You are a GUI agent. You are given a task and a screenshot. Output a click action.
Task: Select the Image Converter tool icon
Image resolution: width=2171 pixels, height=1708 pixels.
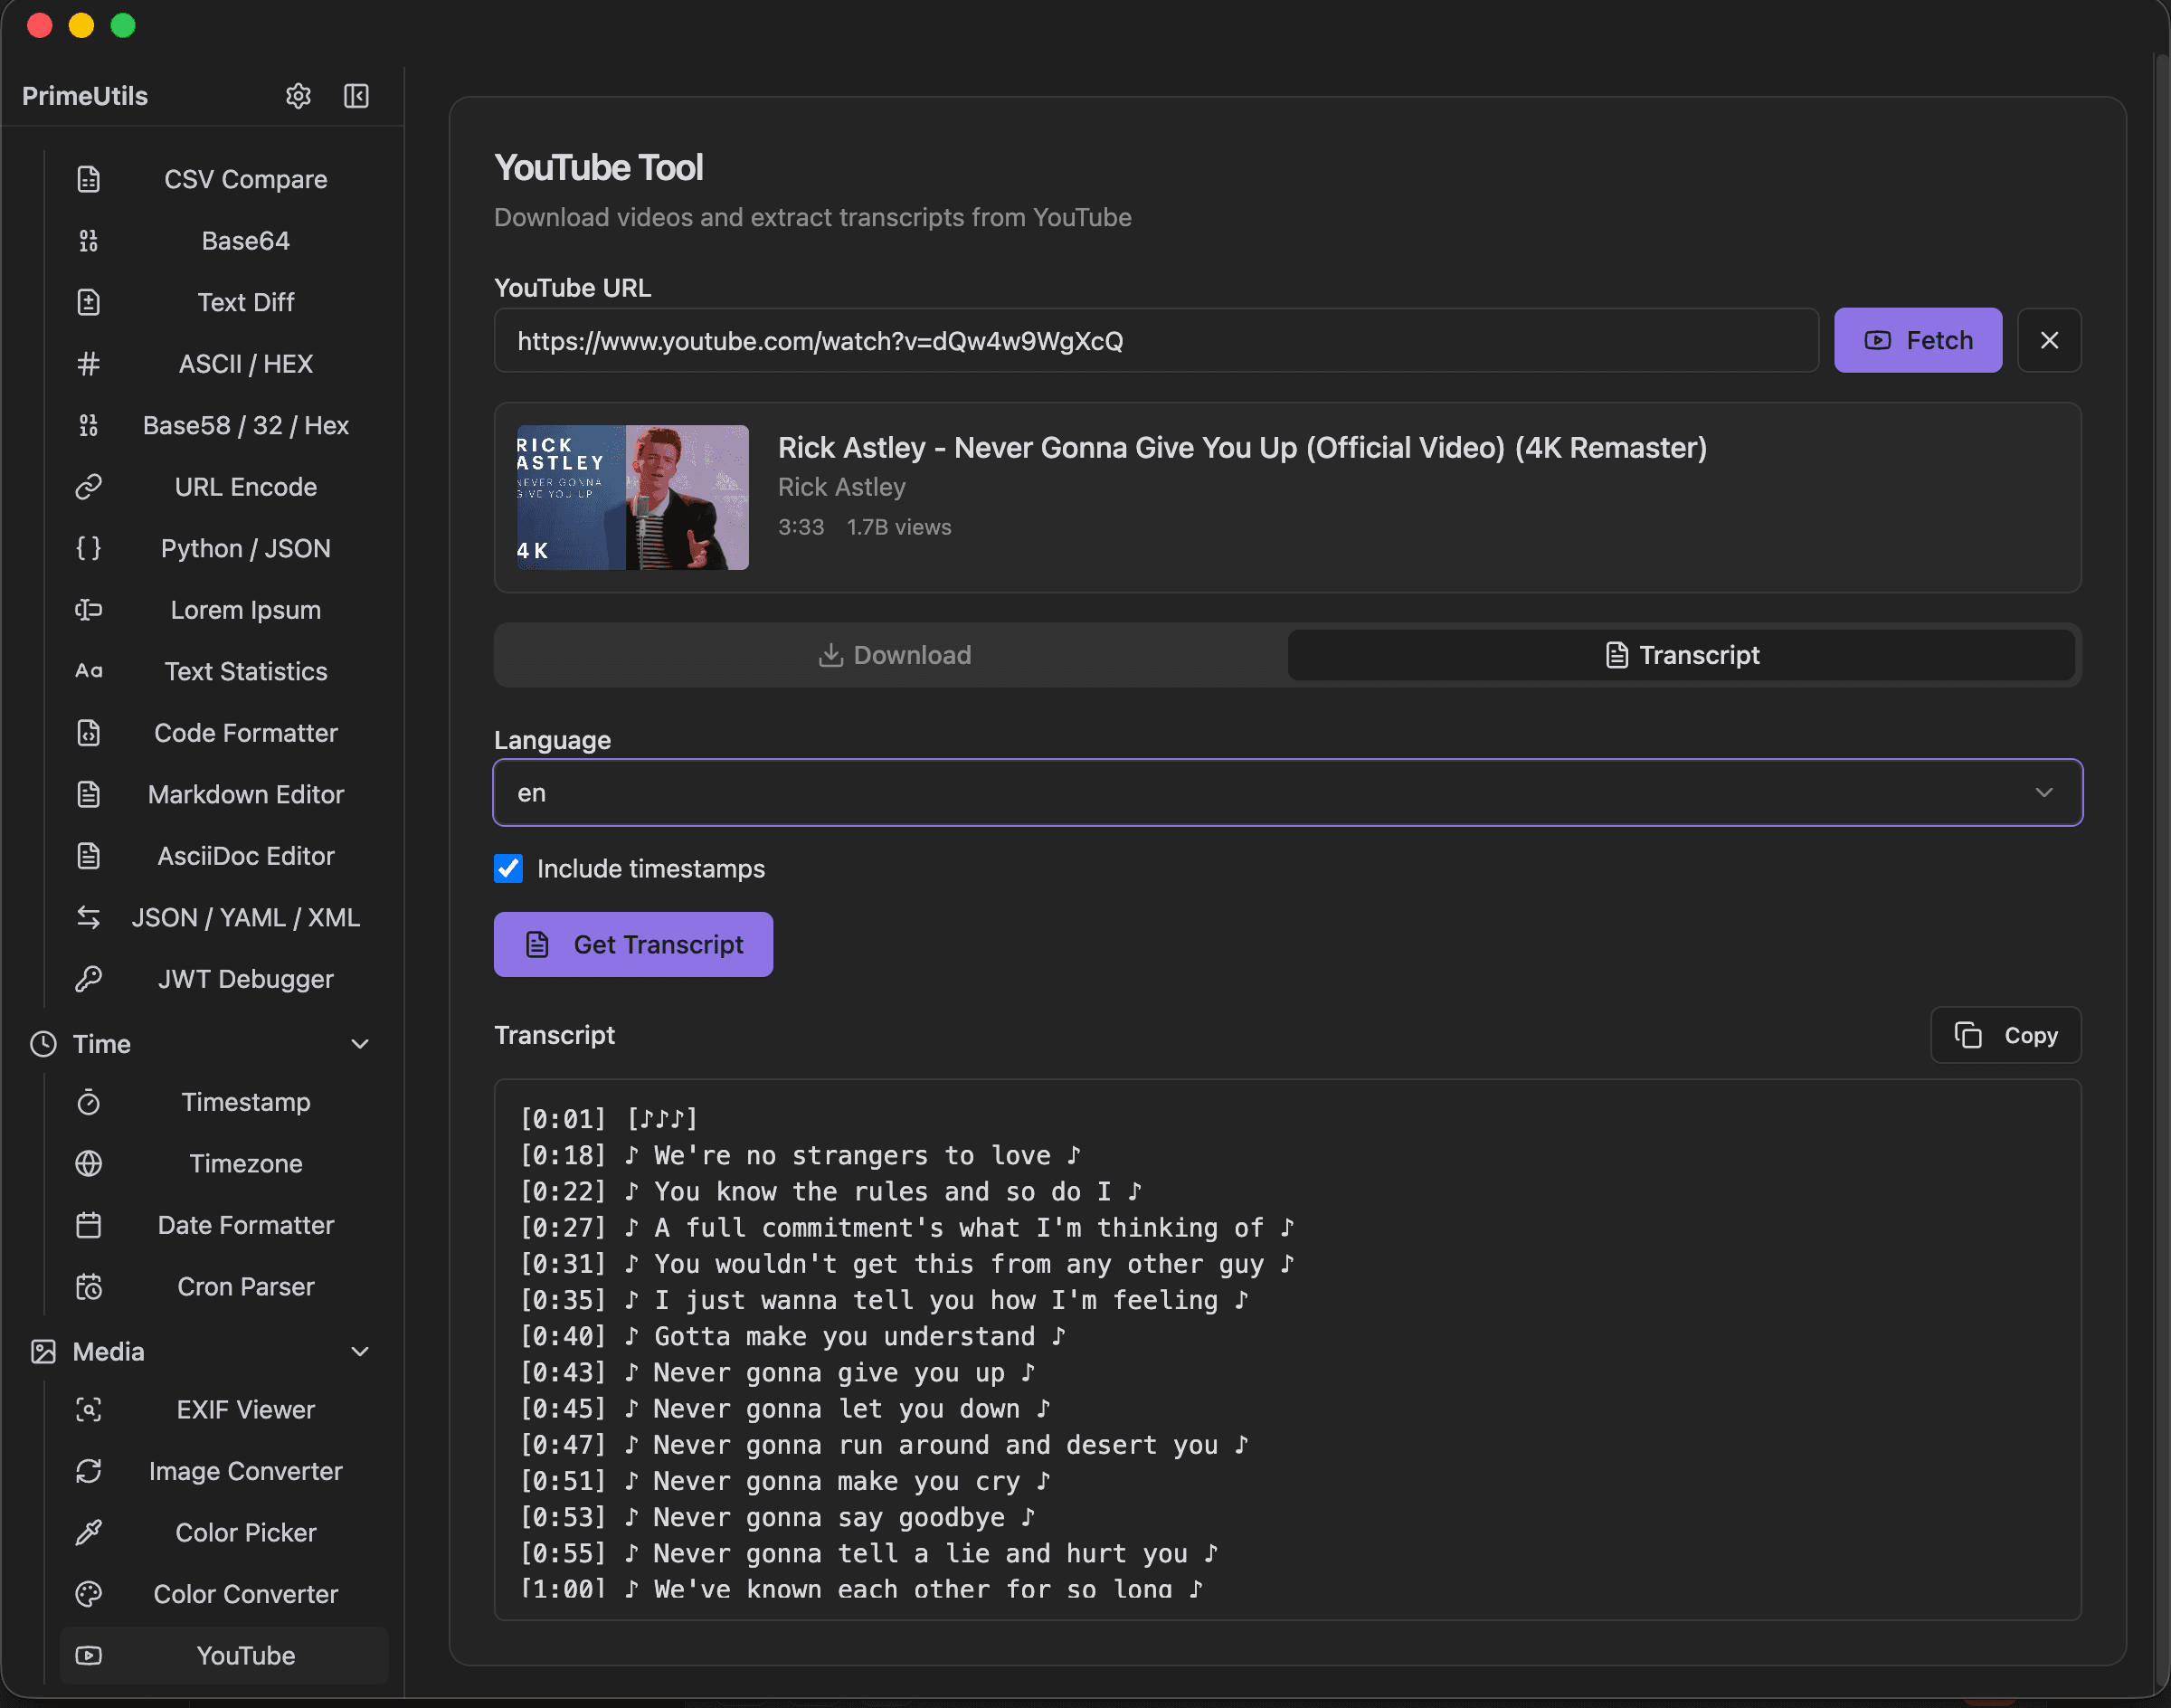pos(89,1471)
